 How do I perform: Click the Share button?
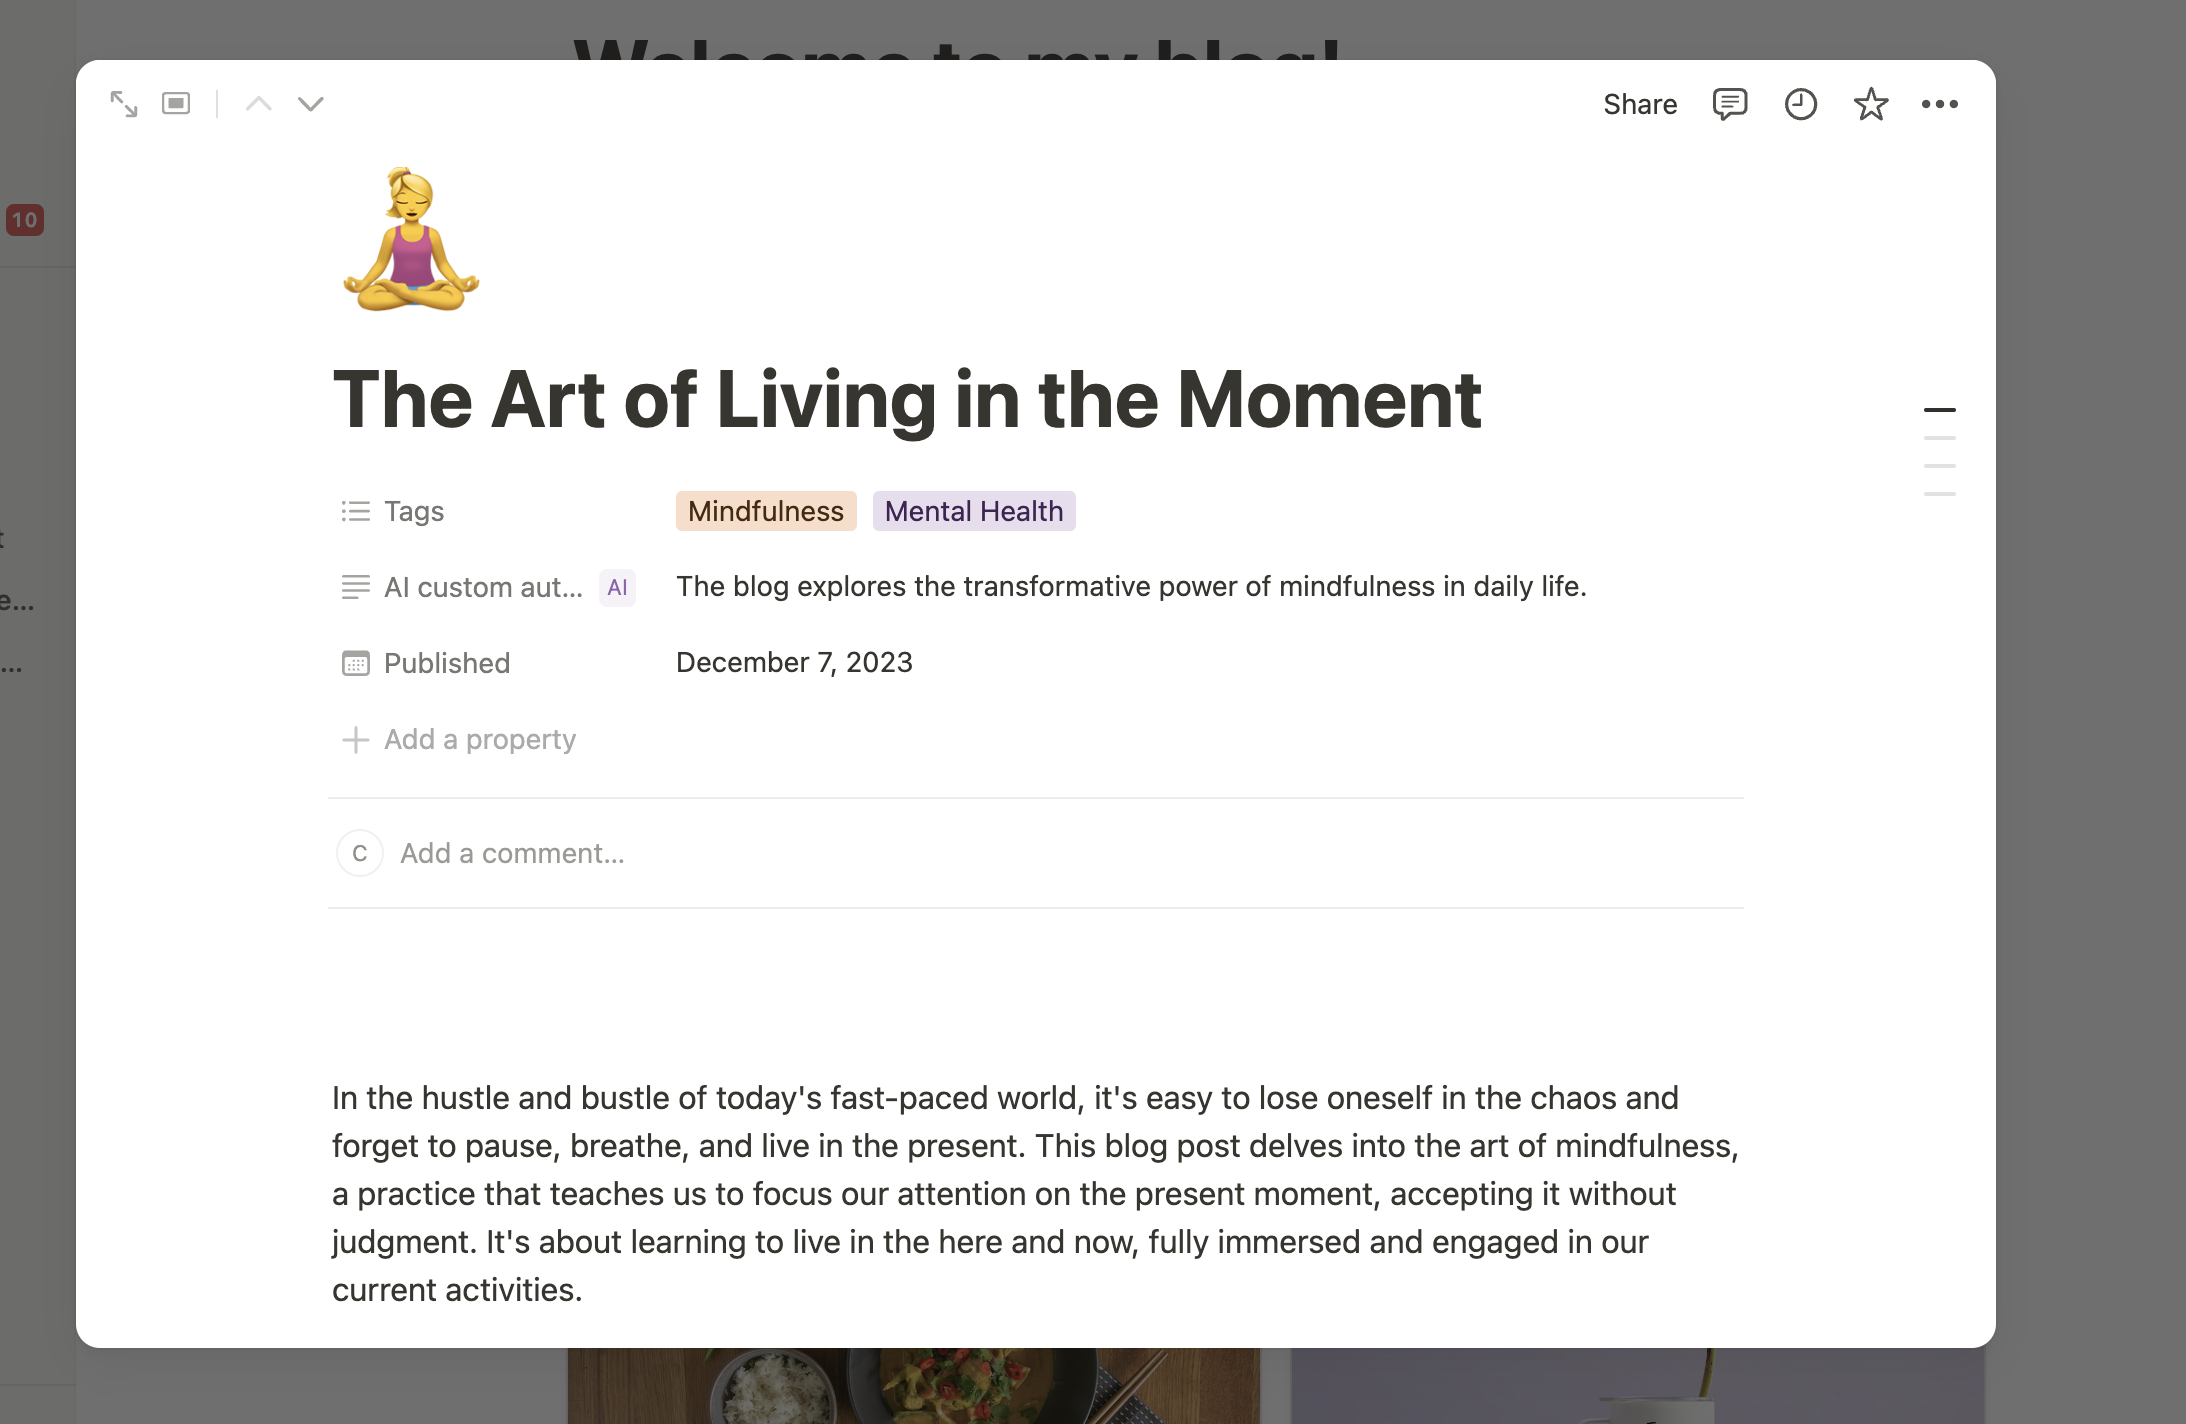click(1640, 104)
